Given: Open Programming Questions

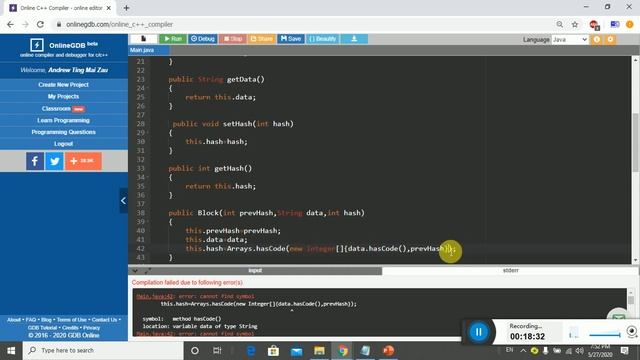Looking at the screenshot, I should tap(64, 132).
